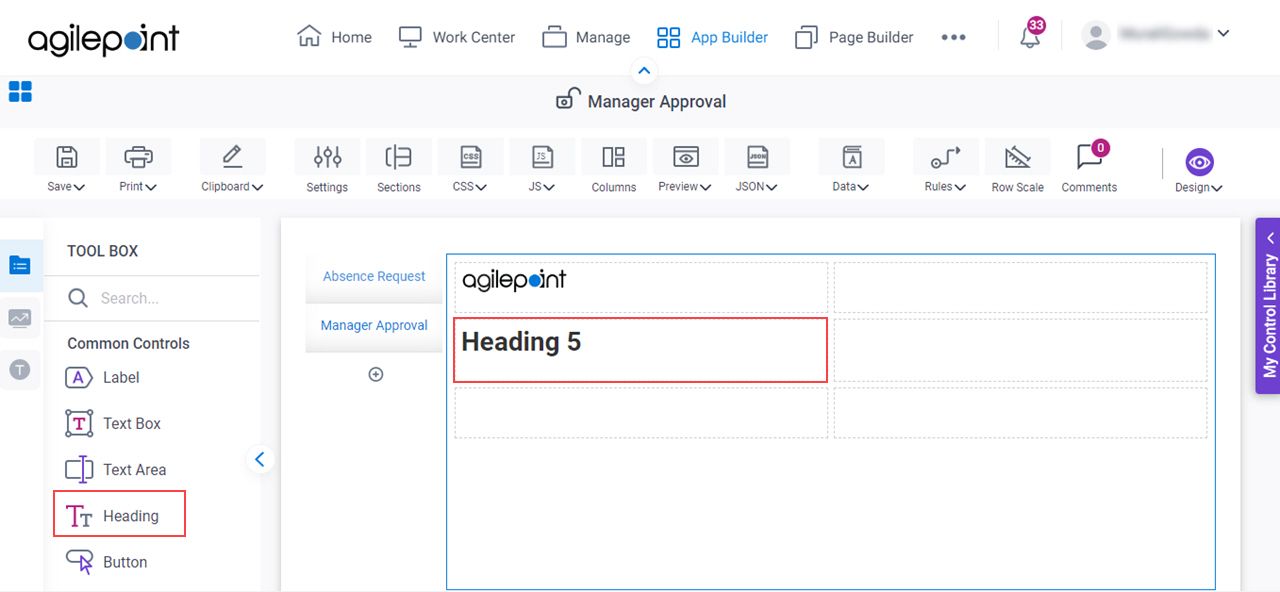This screenshot has width=1280, height=592.
Task: Open the Comments panel
Action: coord(1089,166)
